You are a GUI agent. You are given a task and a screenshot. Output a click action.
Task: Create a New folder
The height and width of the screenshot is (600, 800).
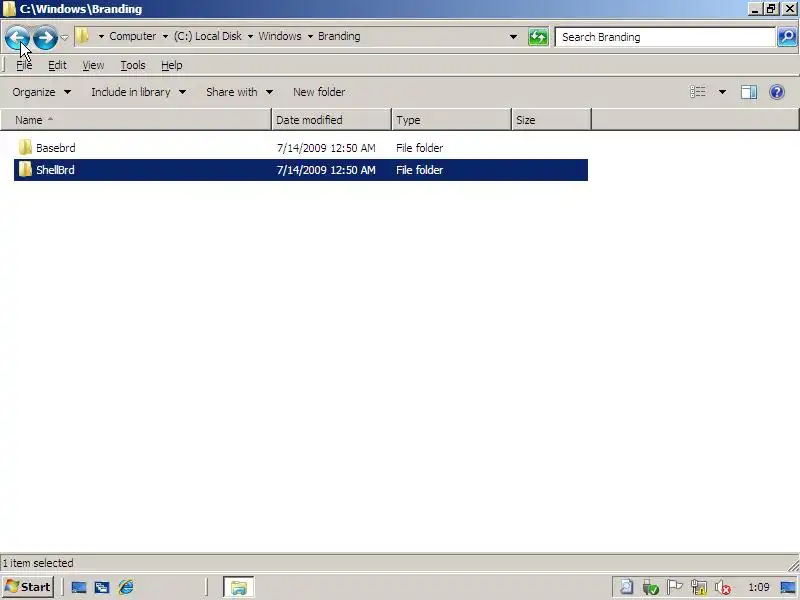click(319, 92)
